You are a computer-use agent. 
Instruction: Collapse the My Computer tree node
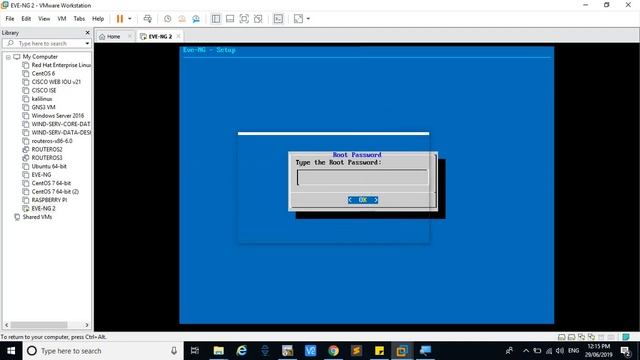[x=8, y=57]
